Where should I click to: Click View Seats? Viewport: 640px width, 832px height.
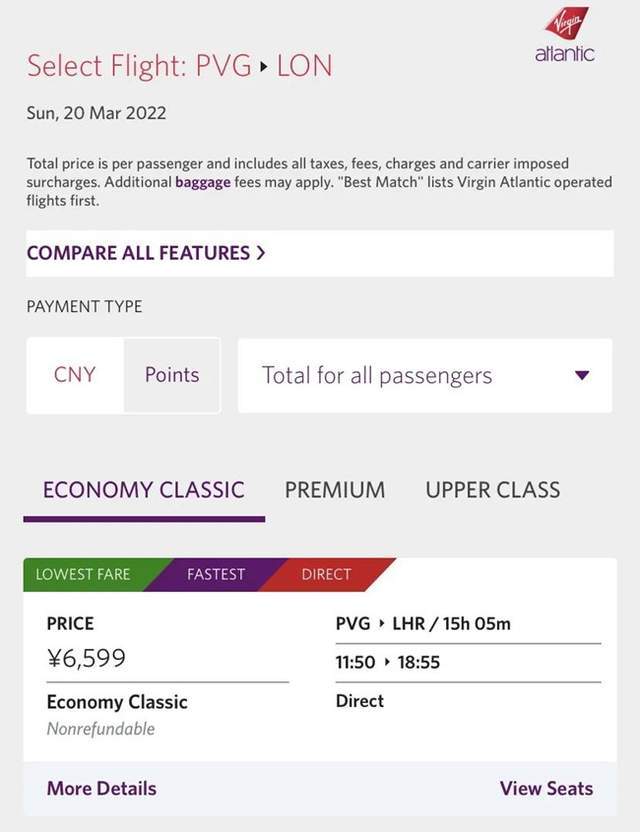(x=547, y=788)
